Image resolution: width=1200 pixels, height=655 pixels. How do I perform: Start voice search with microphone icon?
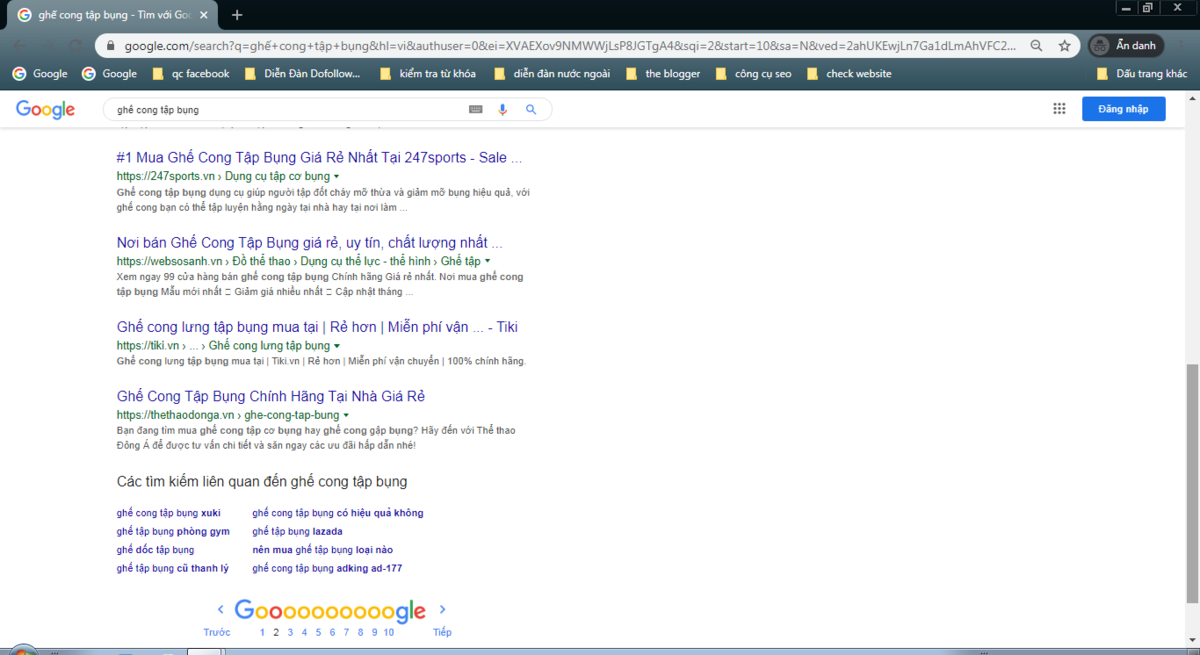pos(503,110)
